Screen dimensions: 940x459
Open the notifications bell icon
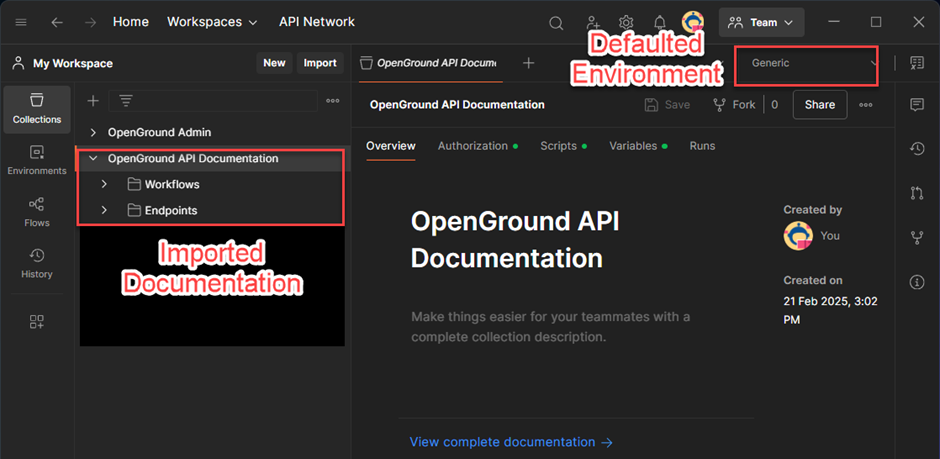(x=659, y=23)
